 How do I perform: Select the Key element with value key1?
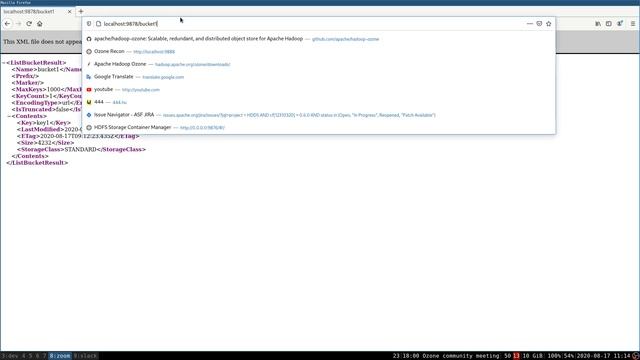(44, 123)
